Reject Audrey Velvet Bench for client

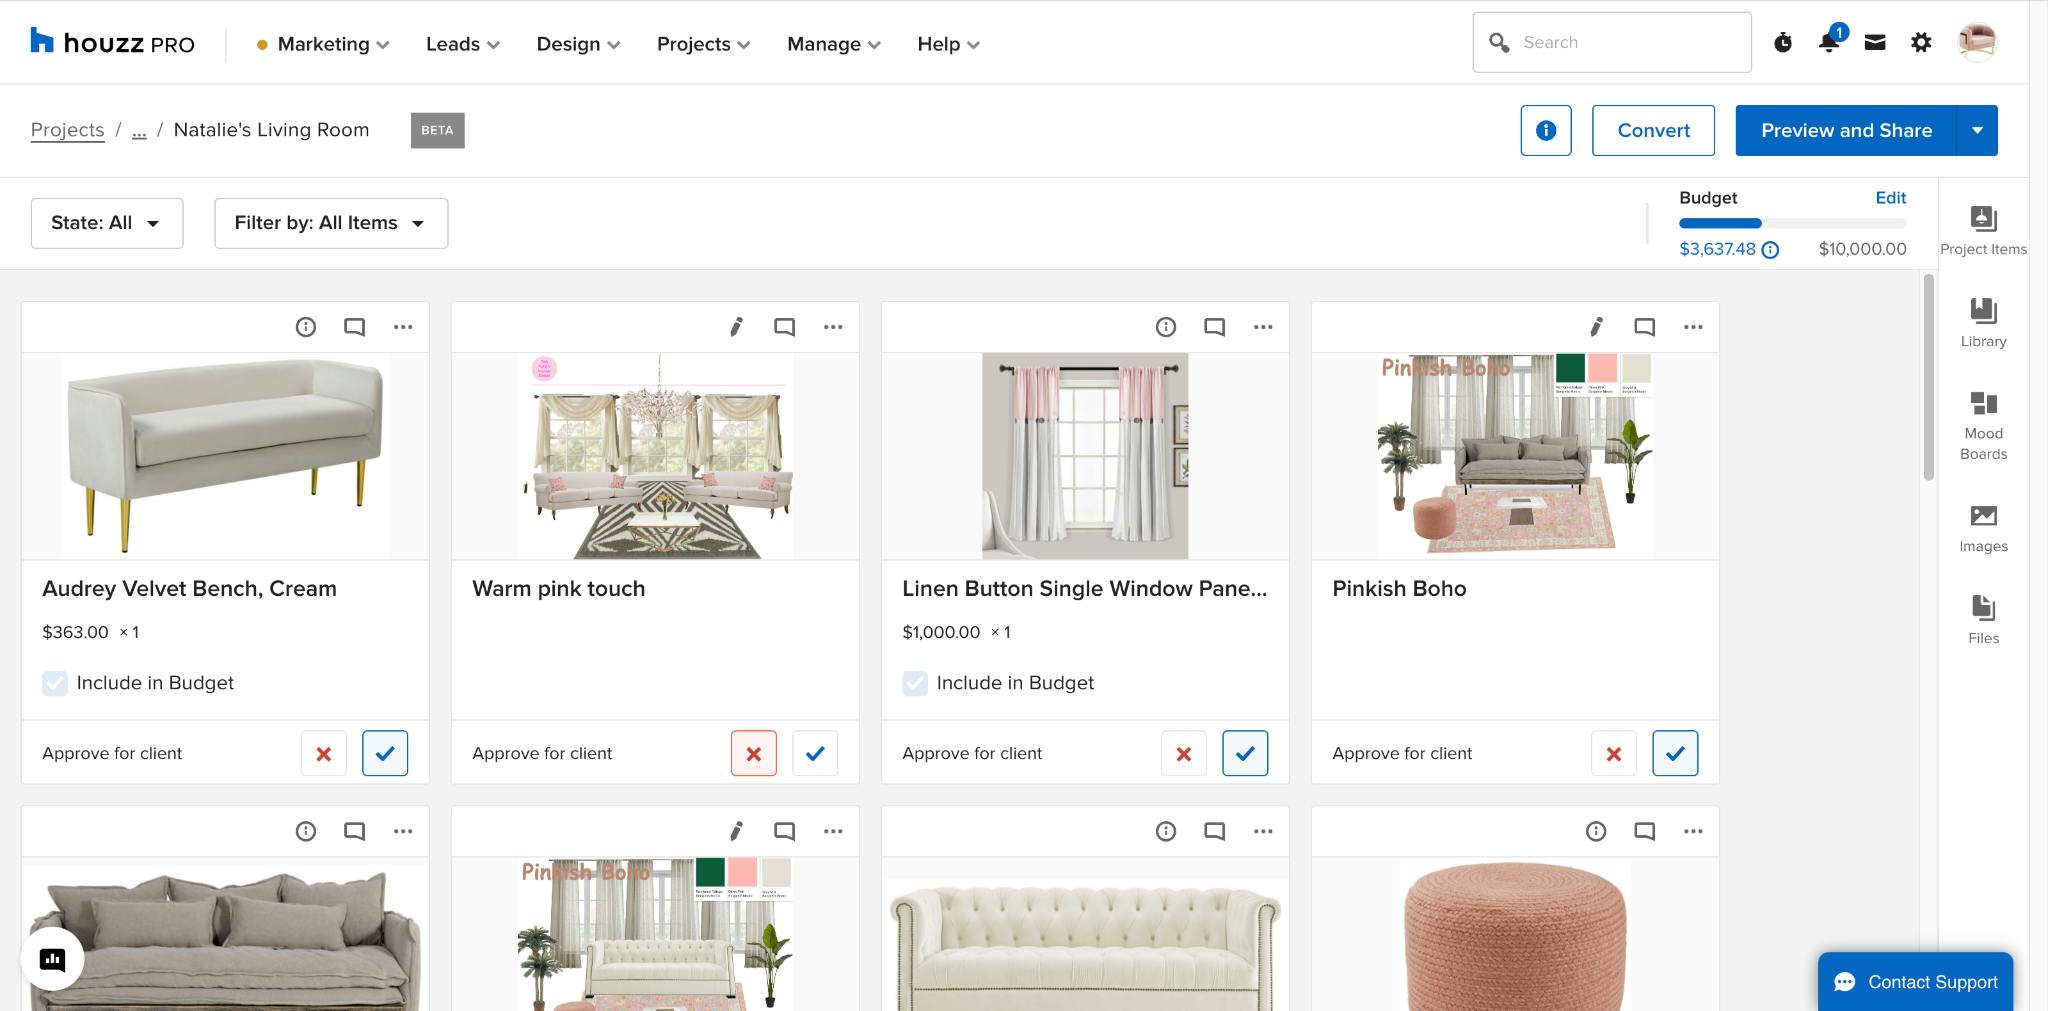(323, 754)
